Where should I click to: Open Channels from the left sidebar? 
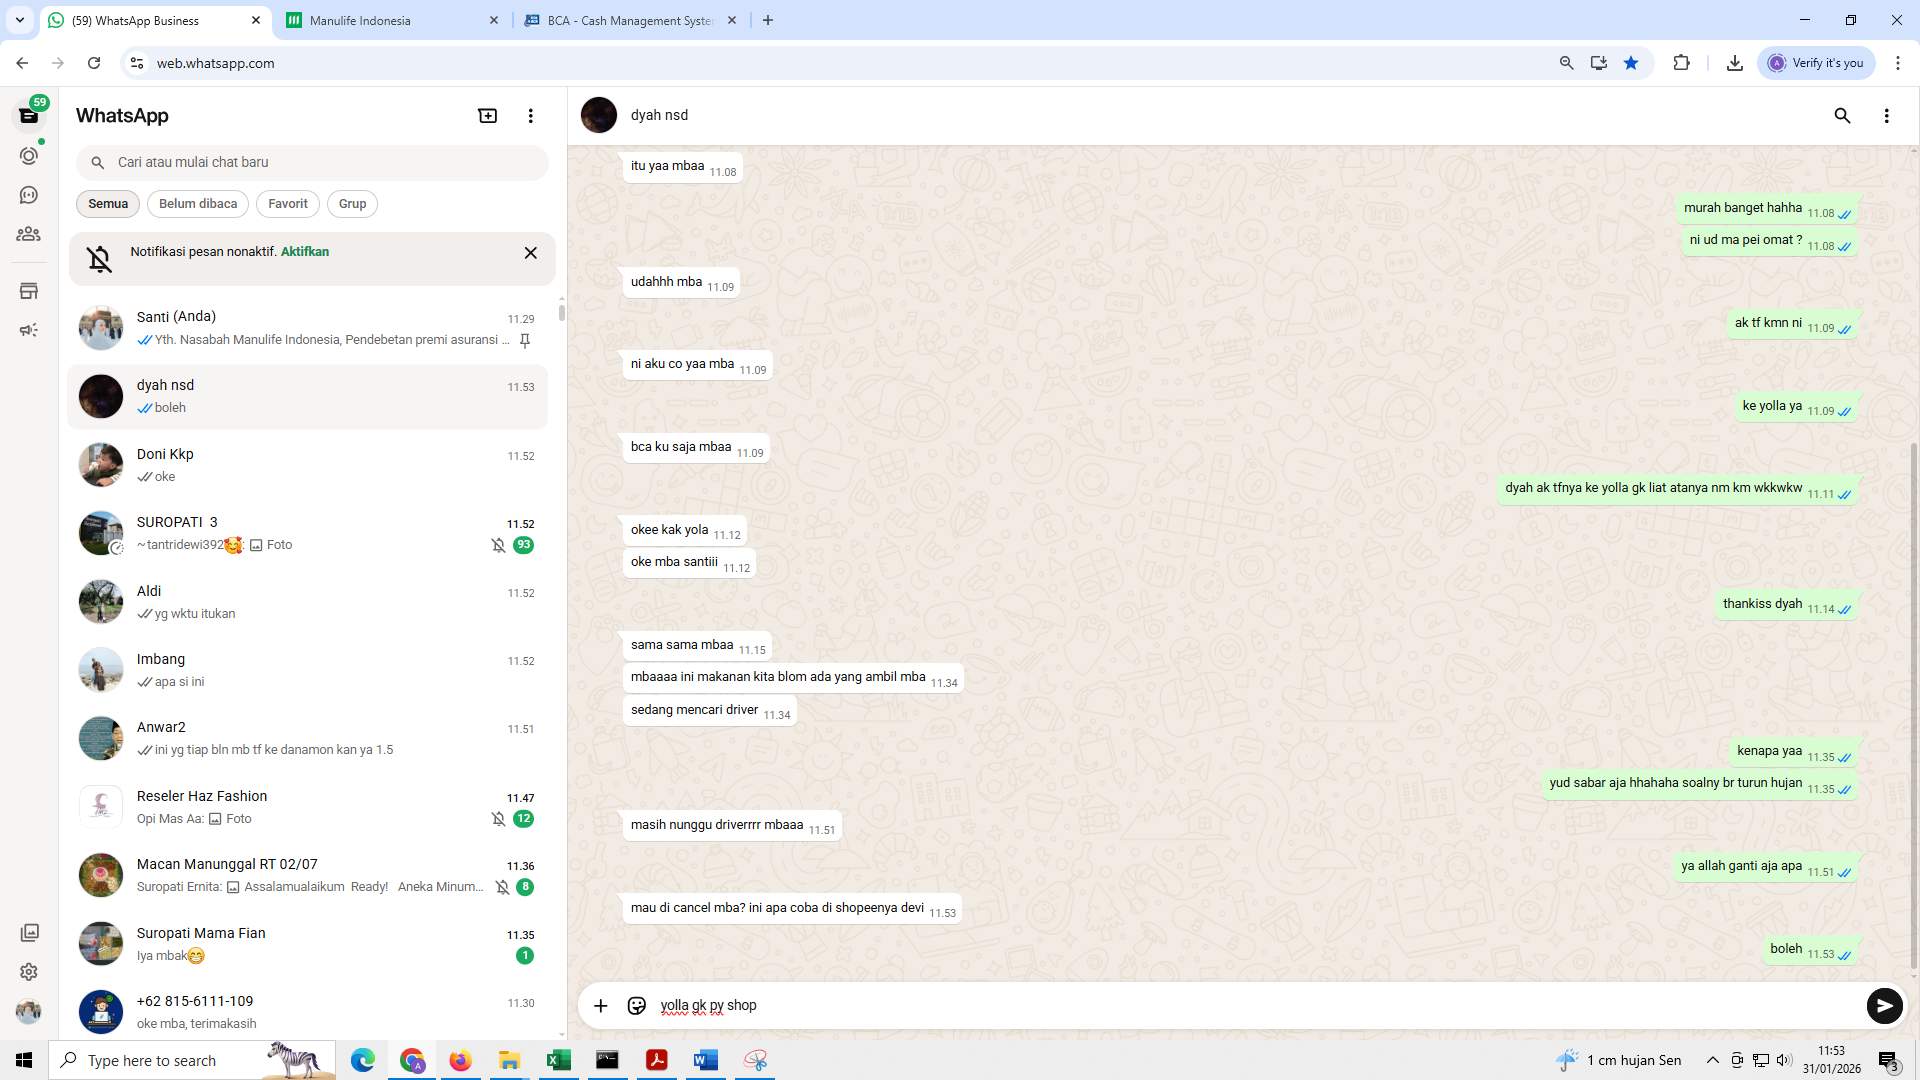[x=29, y=195]
